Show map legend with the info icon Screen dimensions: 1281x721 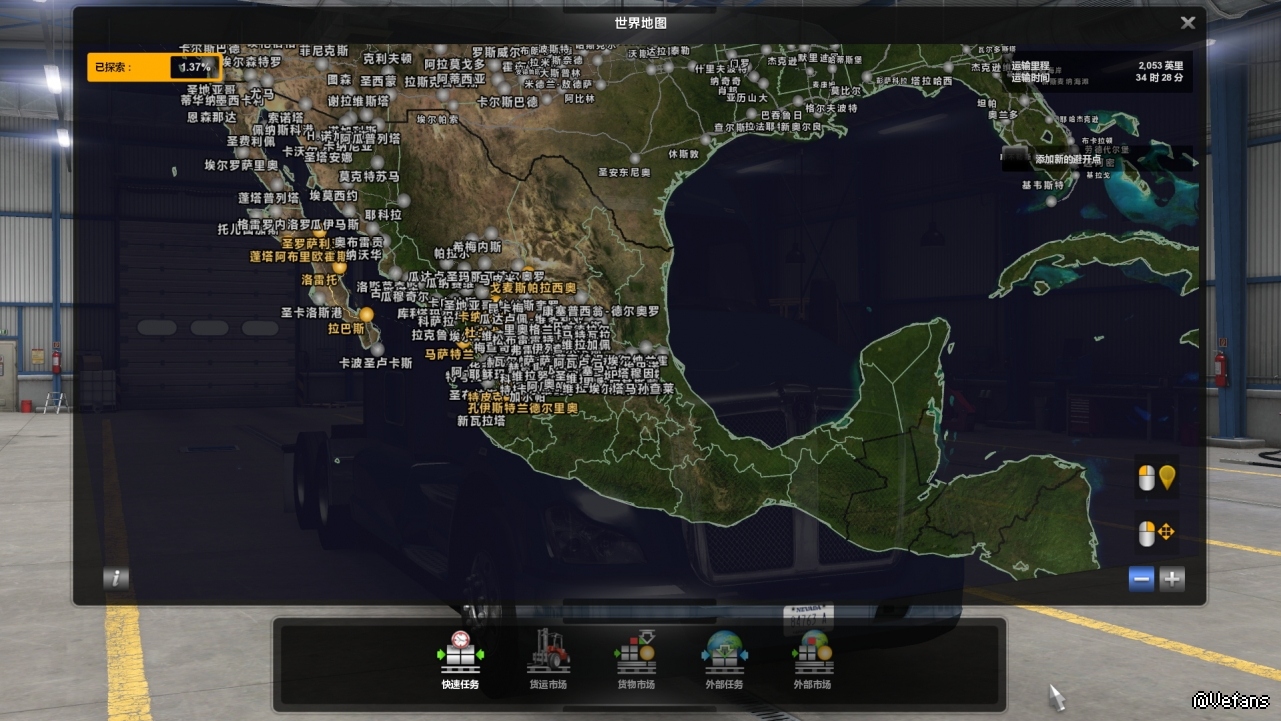click(x=116, y=578)
